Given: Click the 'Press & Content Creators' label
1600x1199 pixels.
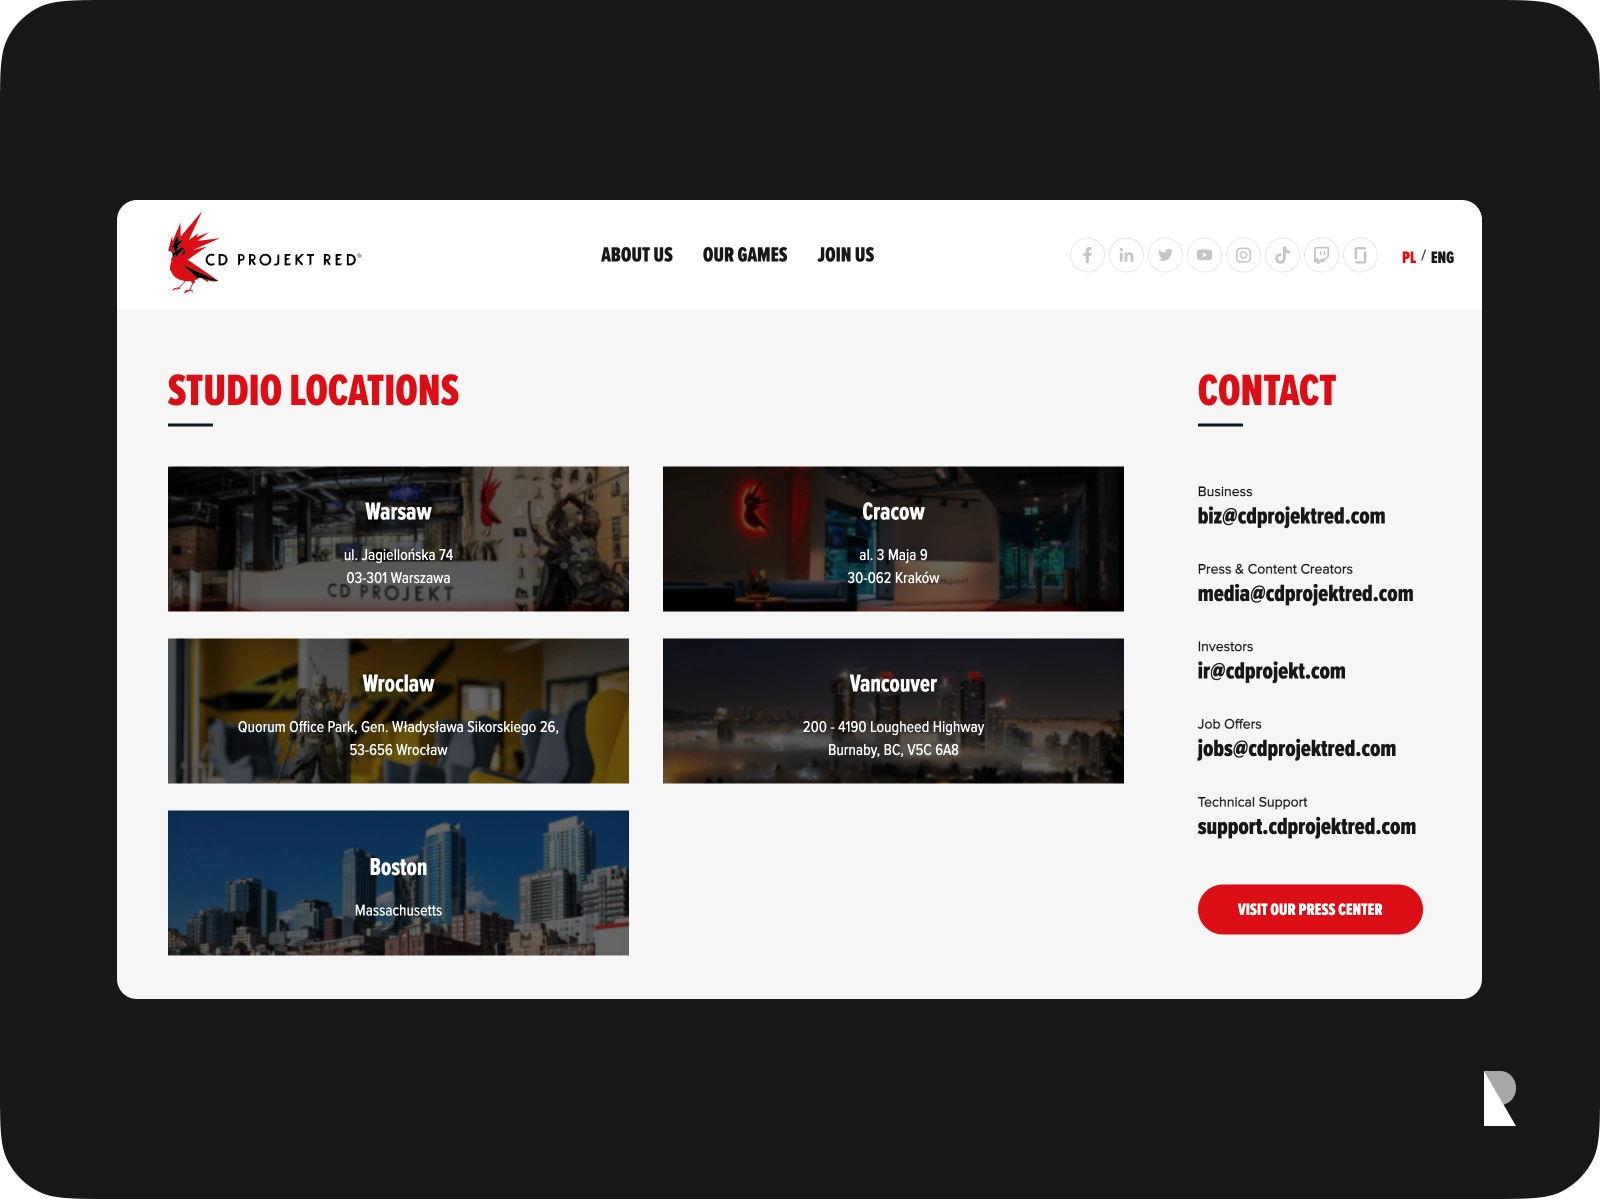Looking at the screenshot, I should 1275,569.
